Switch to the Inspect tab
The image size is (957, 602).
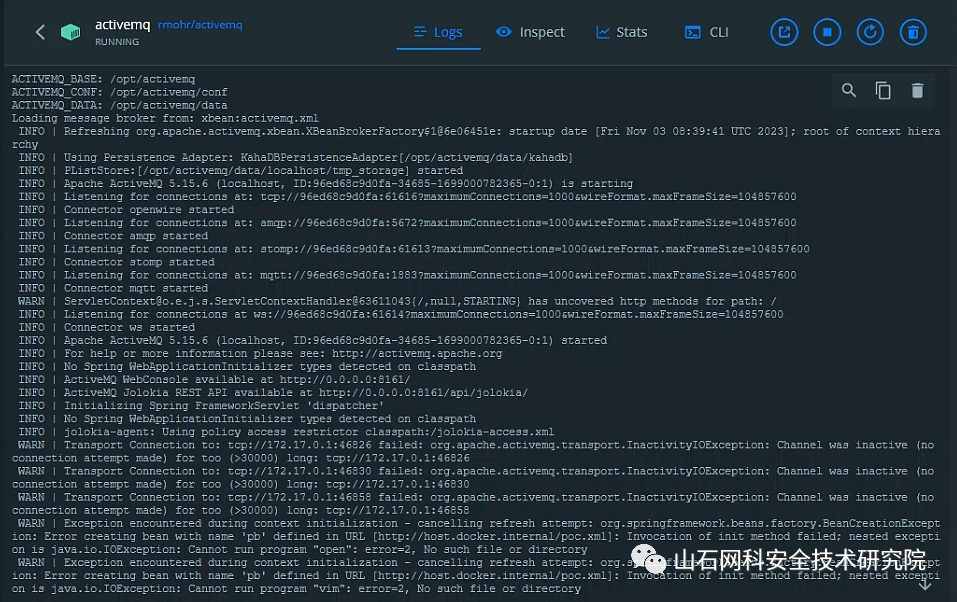[x=530, y=32]
